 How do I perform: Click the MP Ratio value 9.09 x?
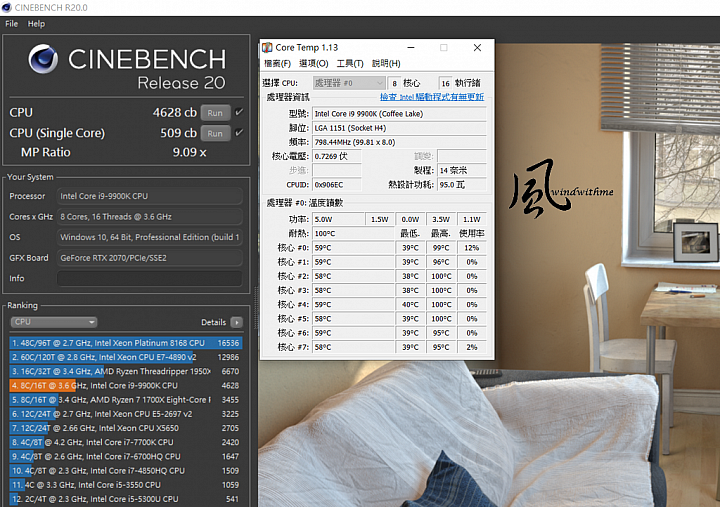click(x=190, y=152)
